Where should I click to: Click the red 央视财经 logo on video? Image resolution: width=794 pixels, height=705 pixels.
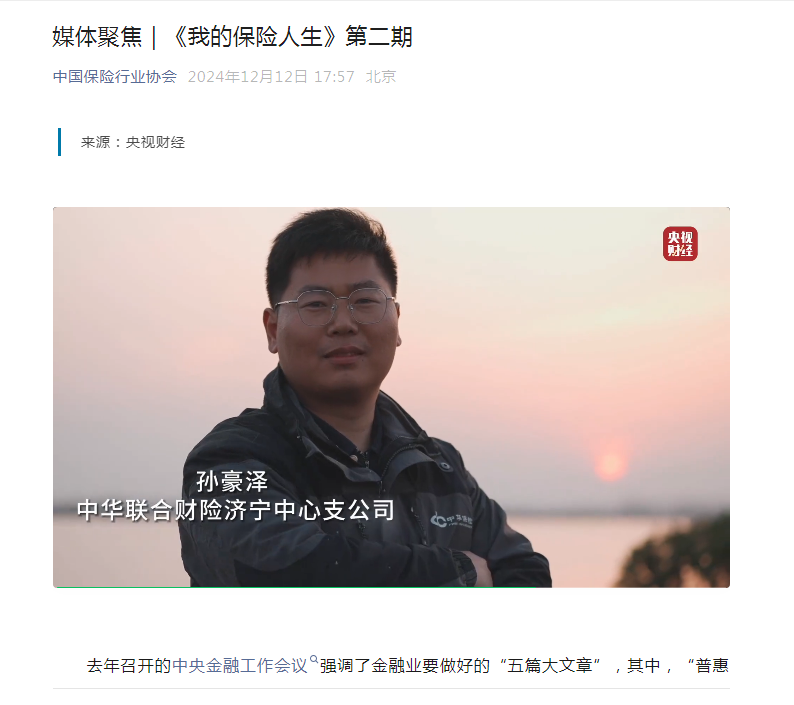click(680, 244)
